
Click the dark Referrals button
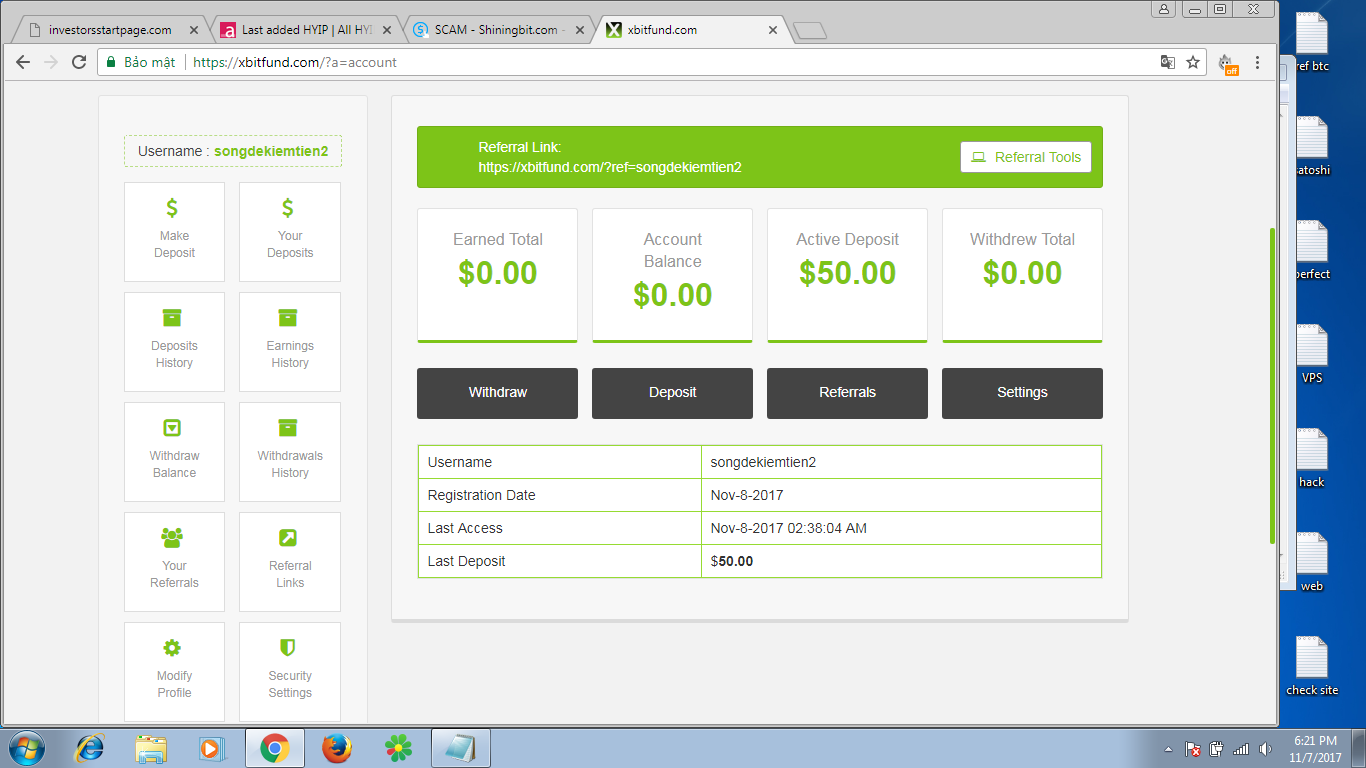click(x=847, y=393)
